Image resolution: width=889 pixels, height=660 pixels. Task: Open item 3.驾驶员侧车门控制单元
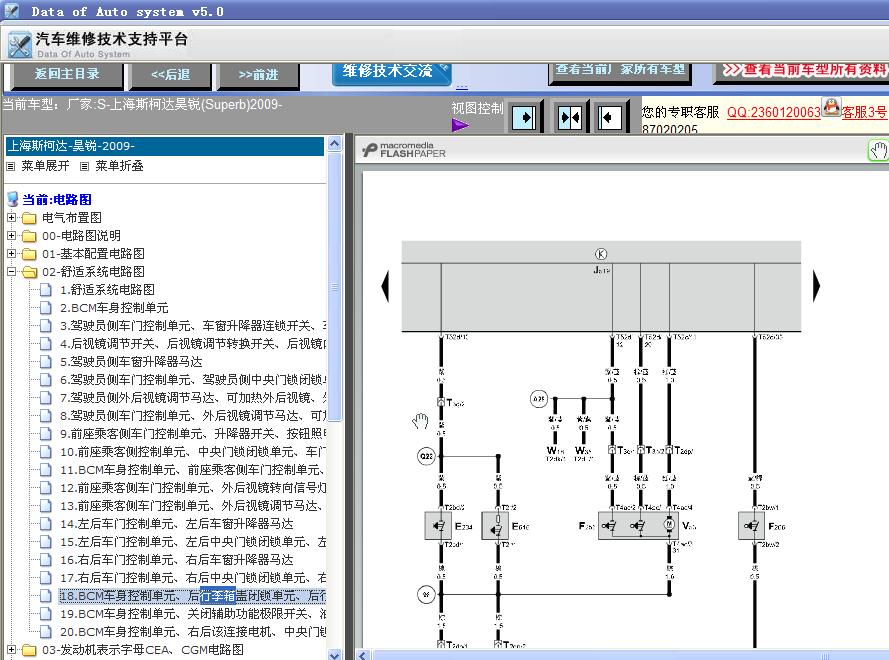(x=193, y=326)
